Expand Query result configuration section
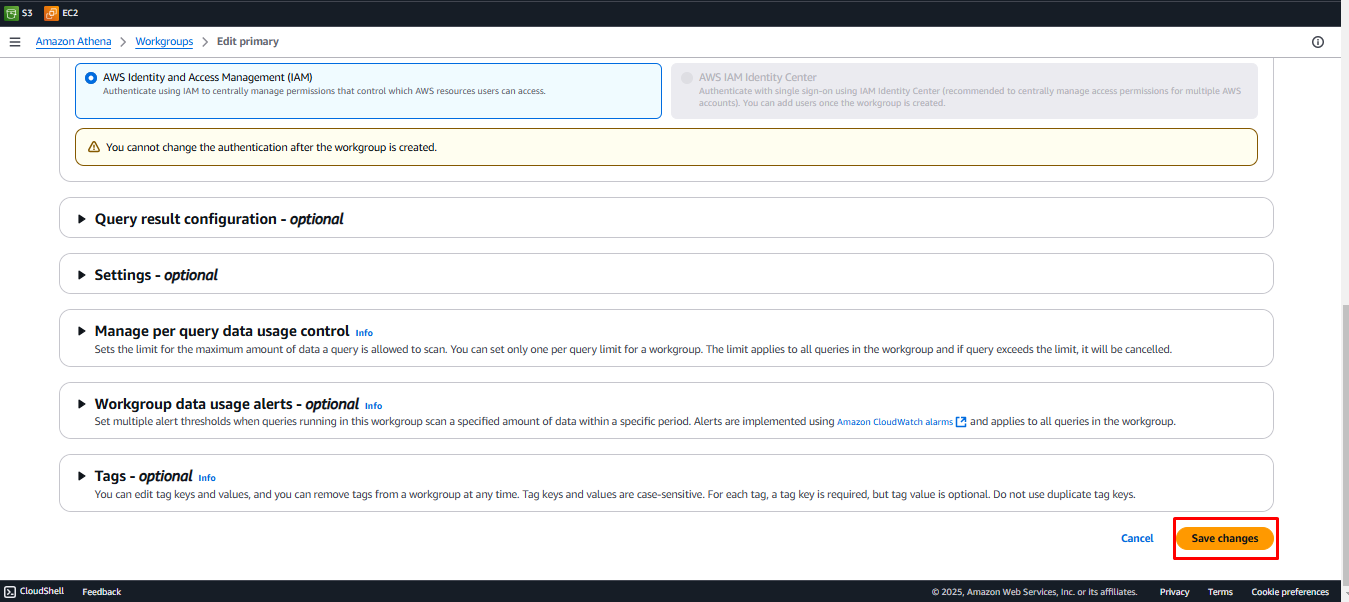This screenshot has height=602, width=1349. [x=82, y=219]
